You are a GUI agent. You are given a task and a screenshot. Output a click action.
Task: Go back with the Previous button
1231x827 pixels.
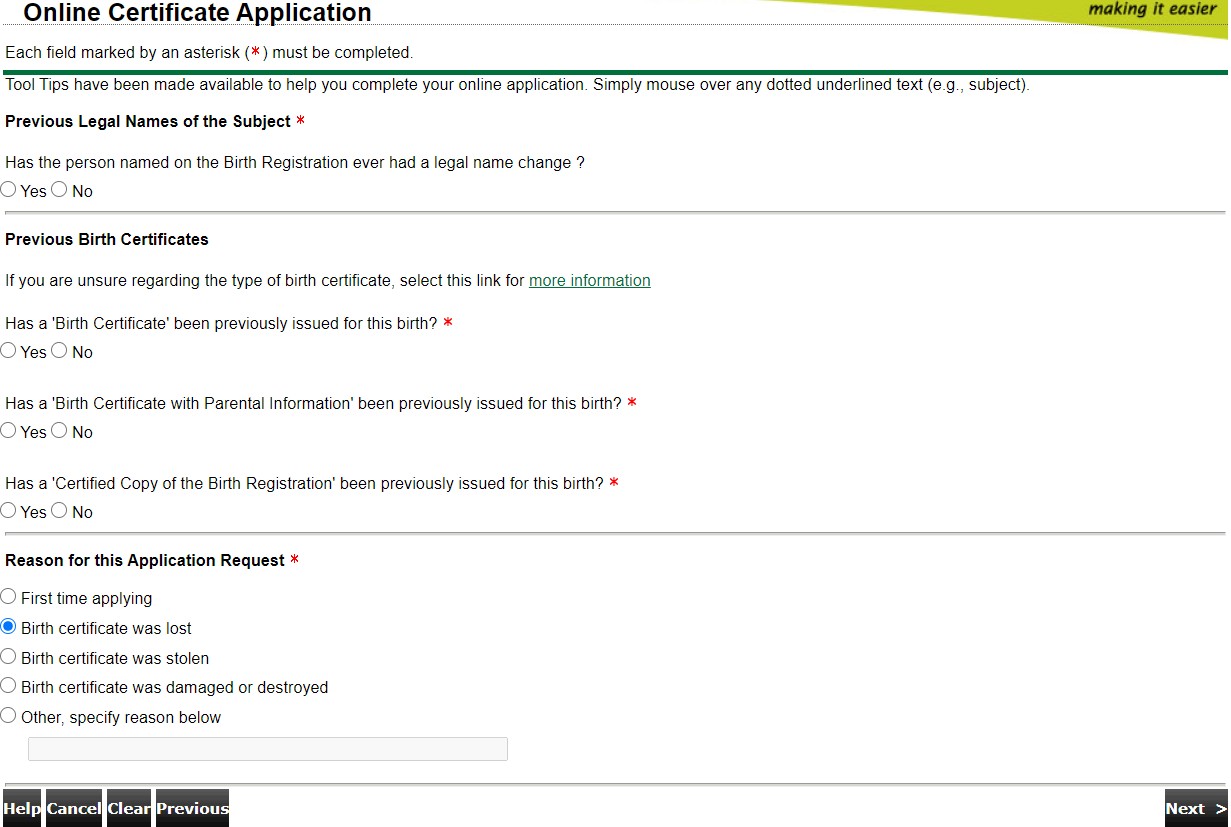(192, 809)
